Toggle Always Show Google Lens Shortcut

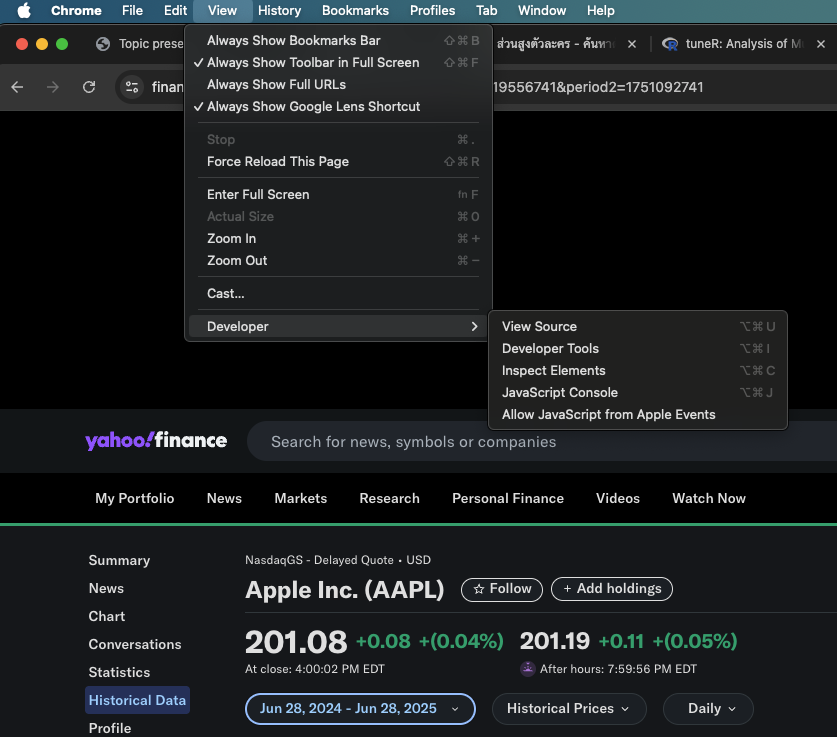tap(313, 107)
